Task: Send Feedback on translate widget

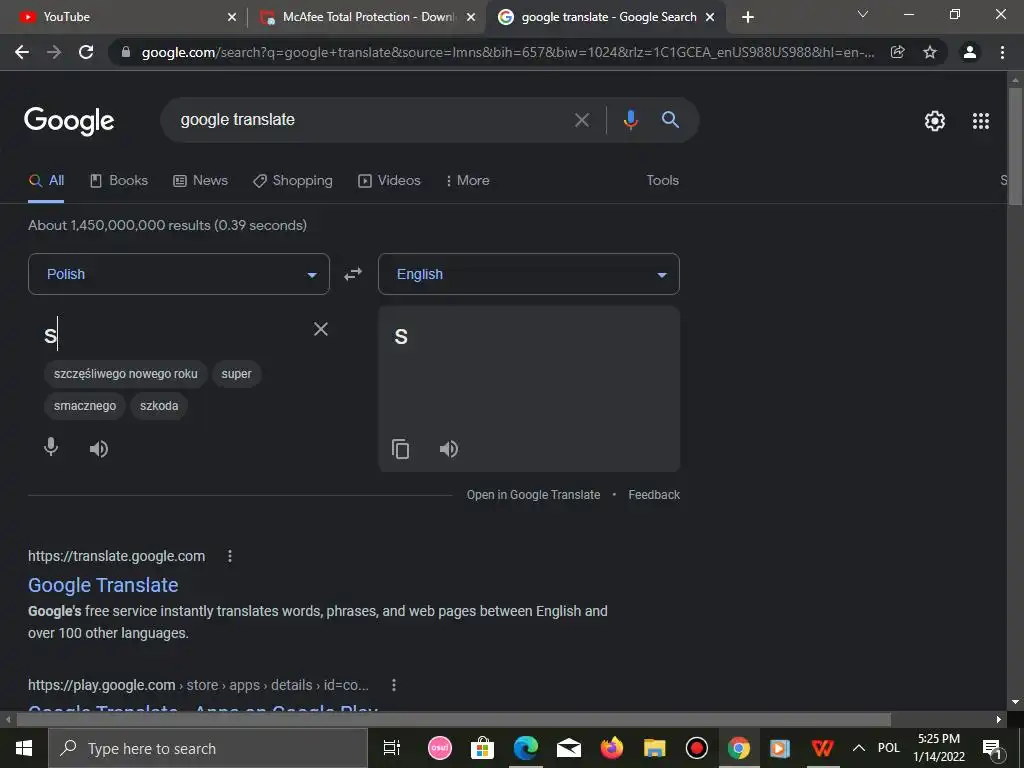Action: 654,495
